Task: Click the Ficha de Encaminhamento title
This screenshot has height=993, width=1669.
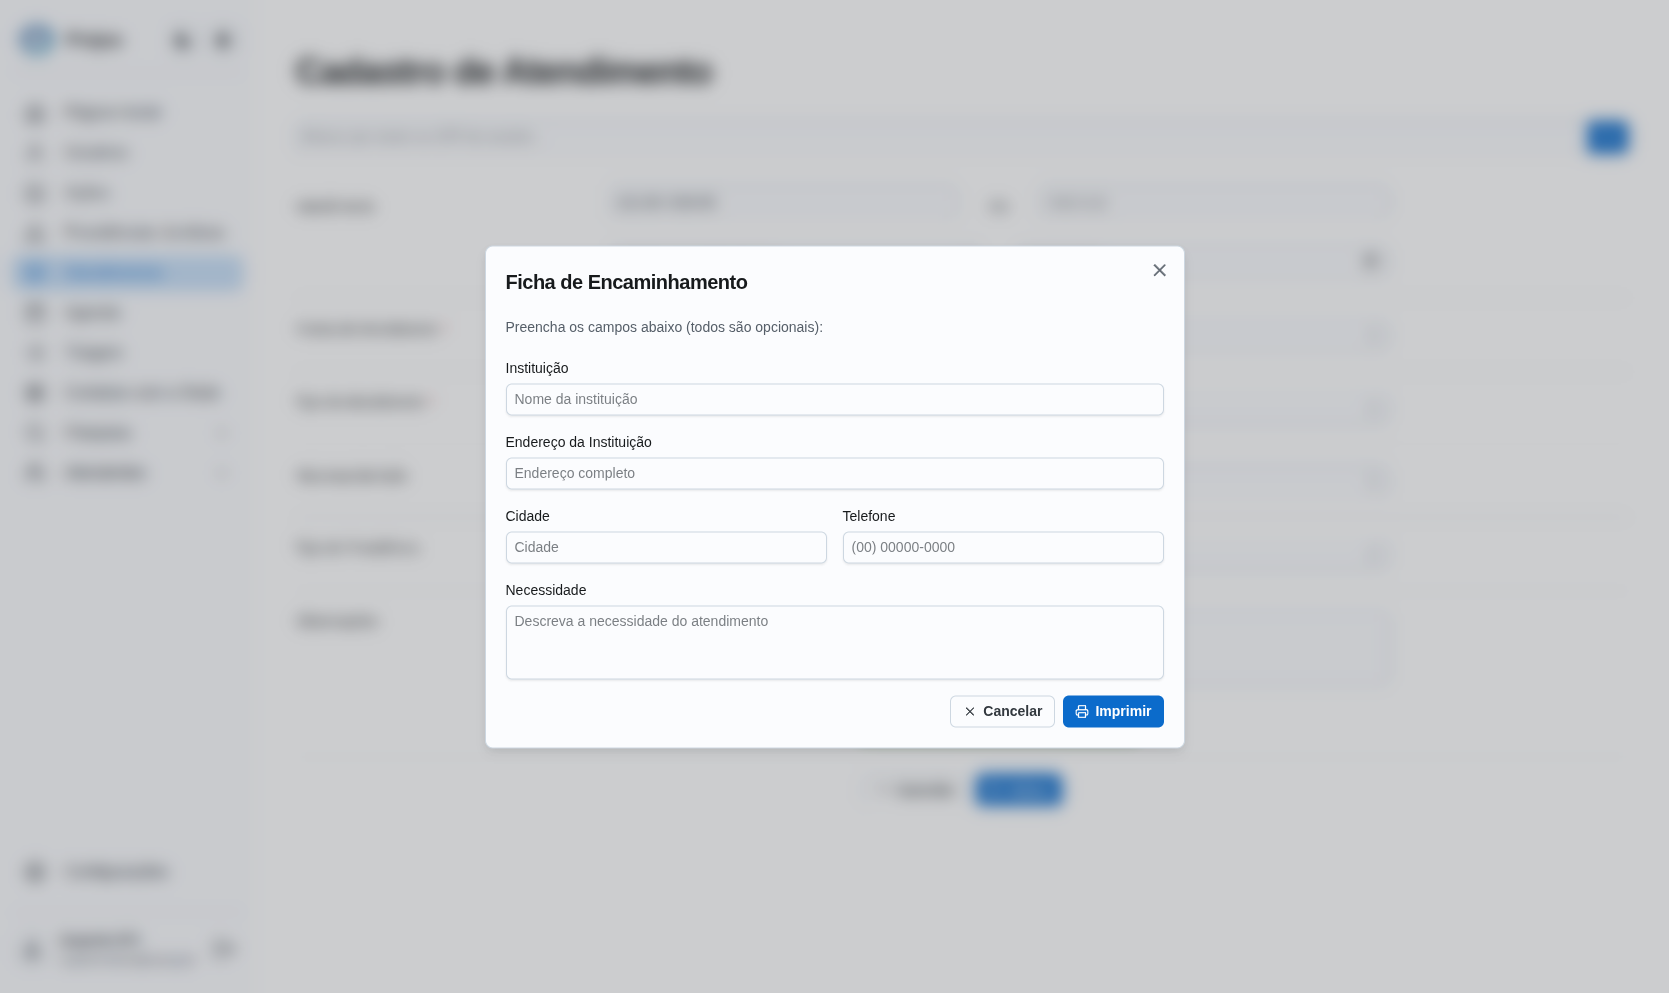Action: click(626, 282)
